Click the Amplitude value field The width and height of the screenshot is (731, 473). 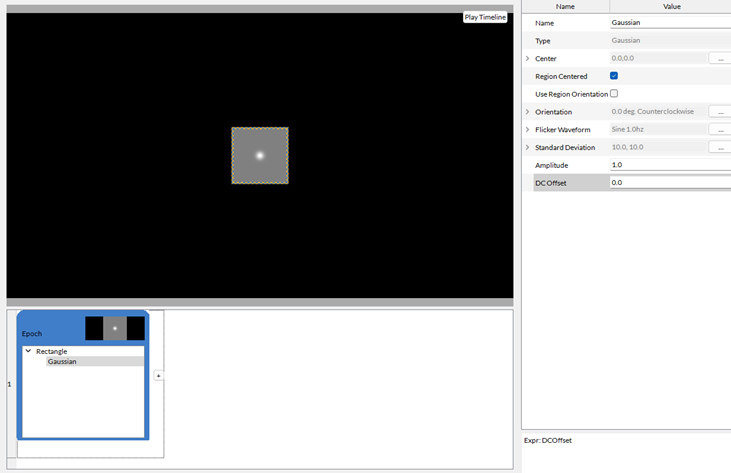pos(669,165)
